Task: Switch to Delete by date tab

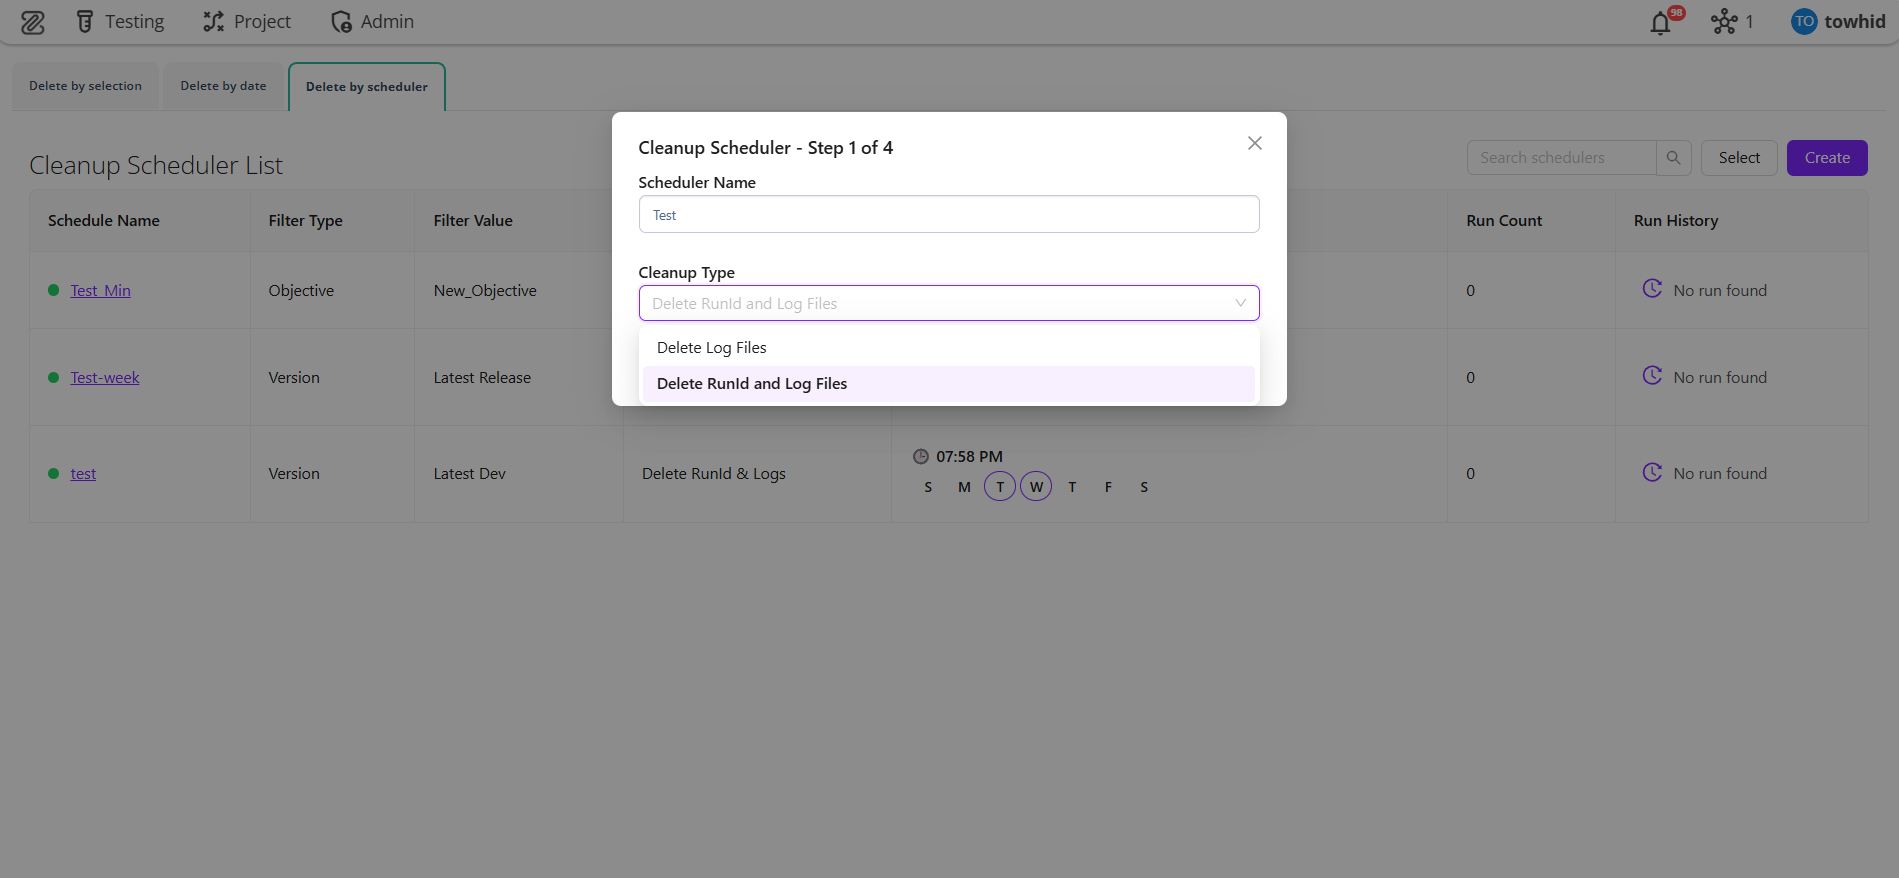Action: pyautogui.click(x=223, y=86)
